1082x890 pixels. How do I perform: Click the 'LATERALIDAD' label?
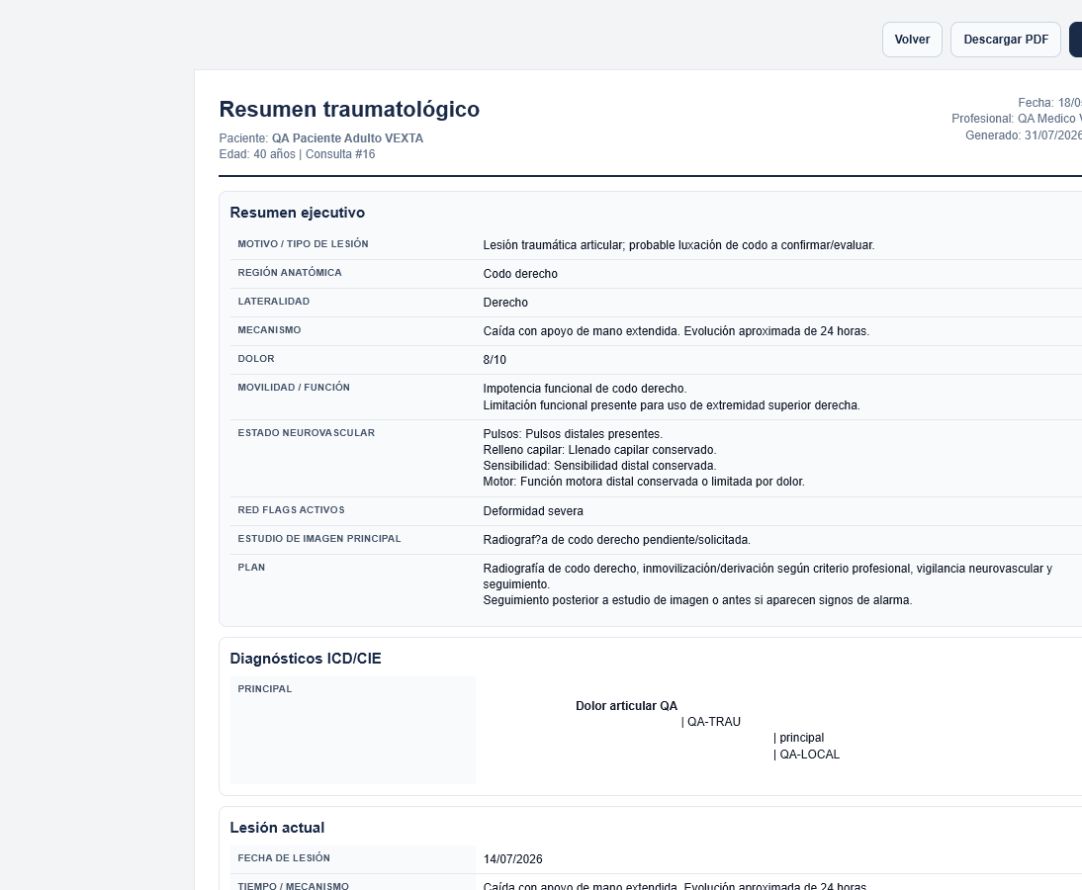[273, 301]
